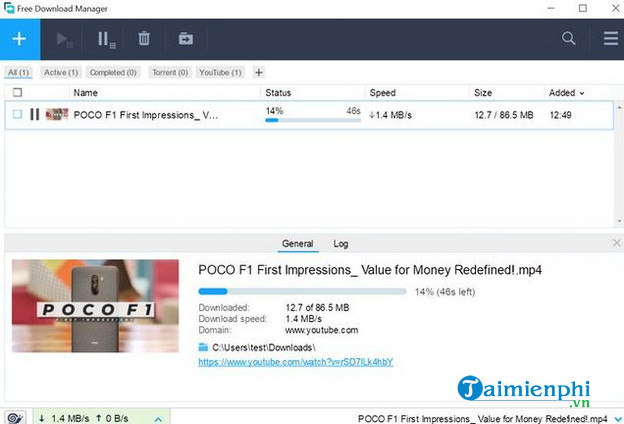Pause selected downloads in toolbar

tap(106, 39)
